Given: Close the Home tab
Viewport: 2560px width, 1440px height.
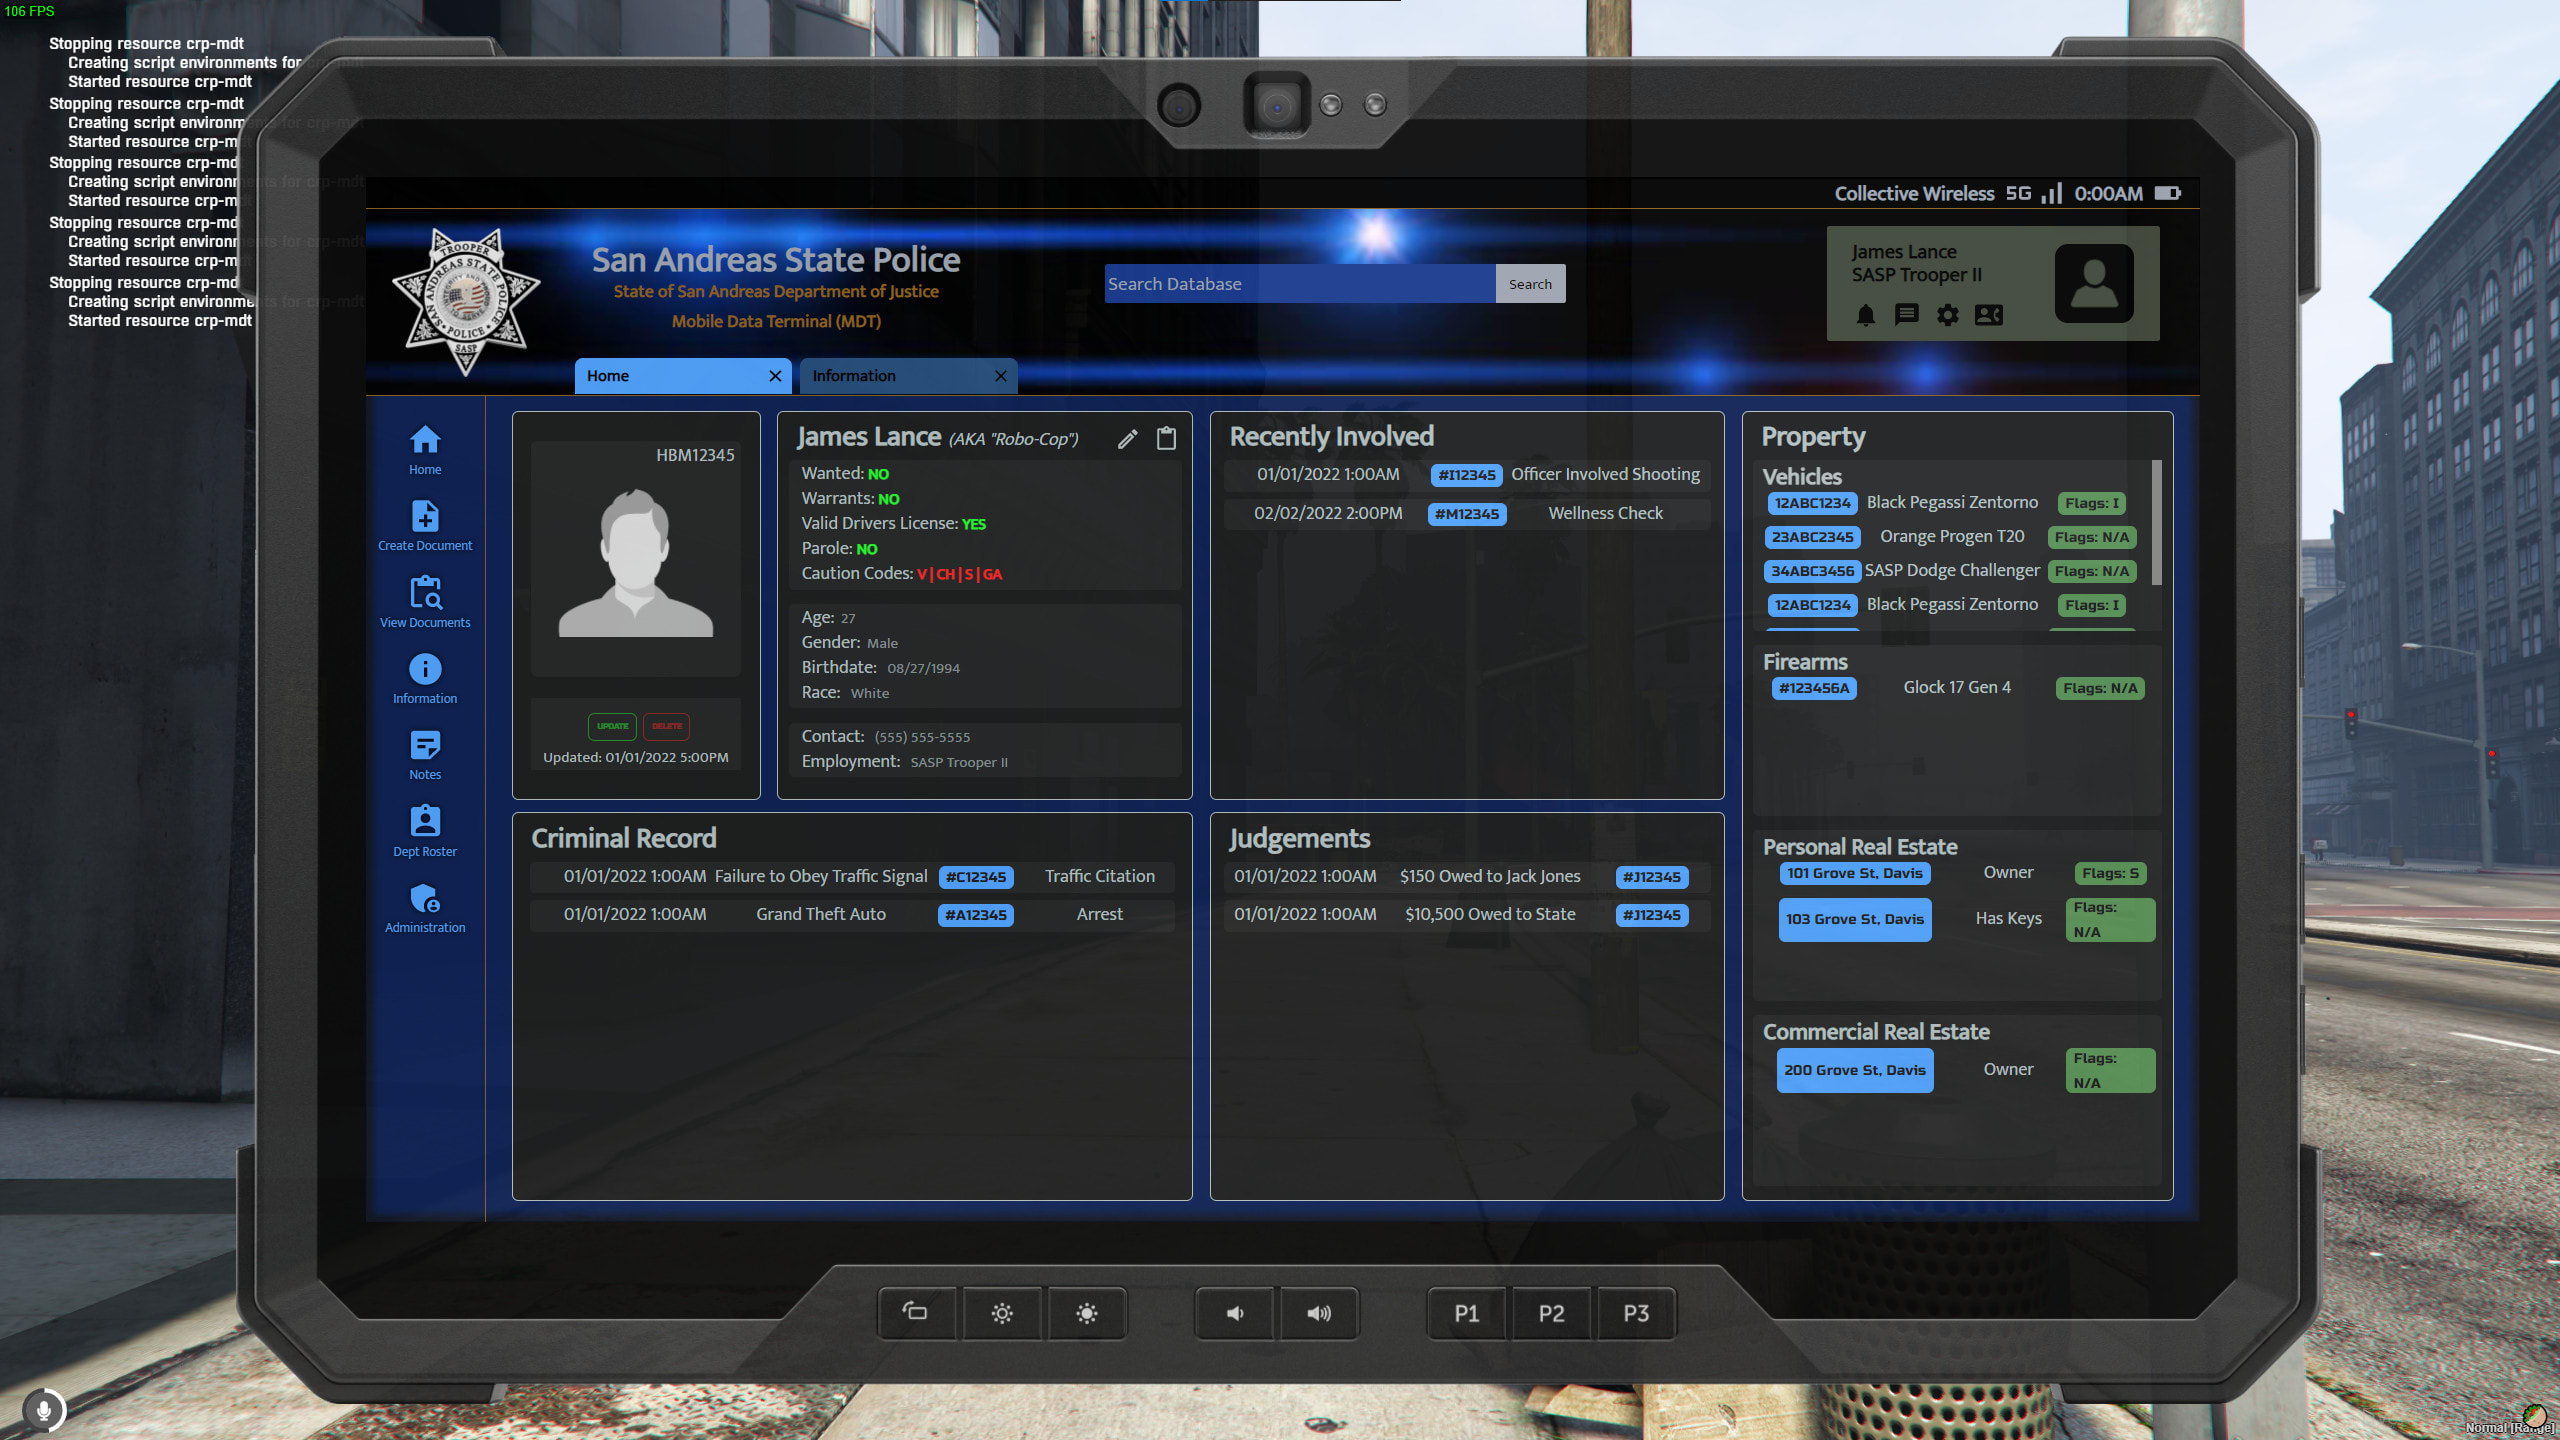Looking at the screenshot, I should pyautogui.click(x=775, y=376).
